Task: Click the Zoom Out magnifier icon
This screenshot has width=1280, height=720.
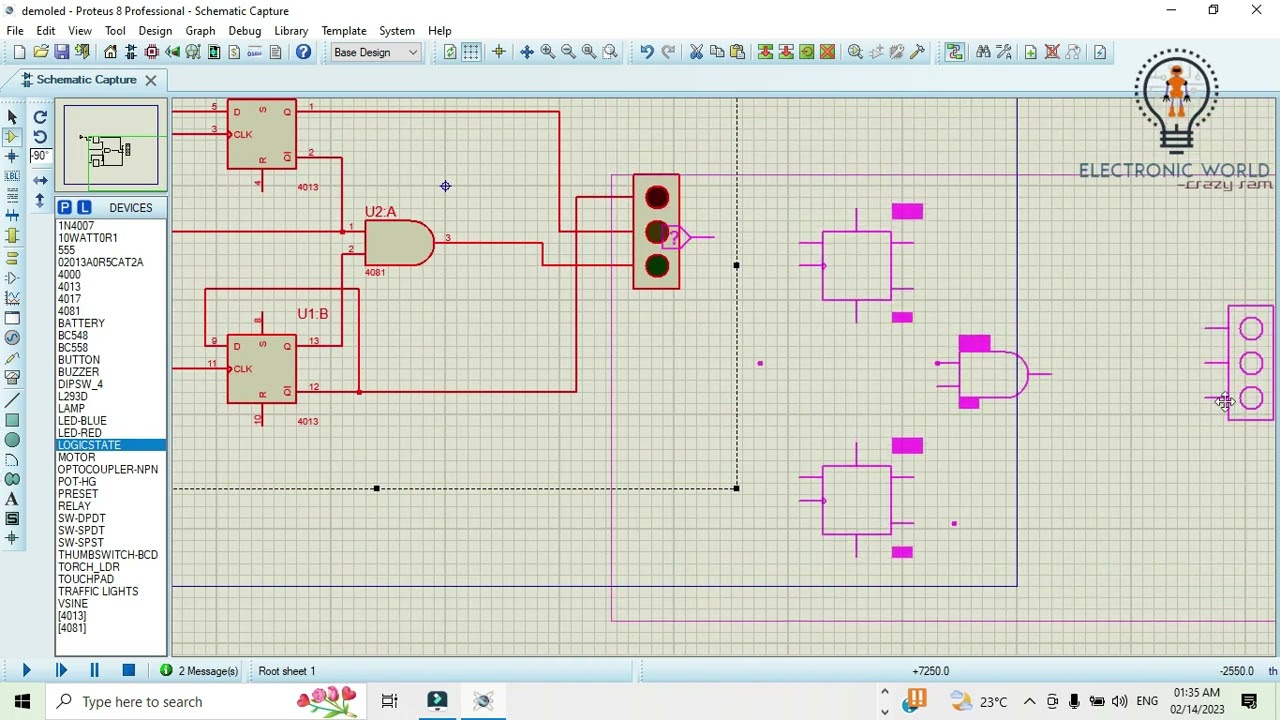Action: [568, 52]
